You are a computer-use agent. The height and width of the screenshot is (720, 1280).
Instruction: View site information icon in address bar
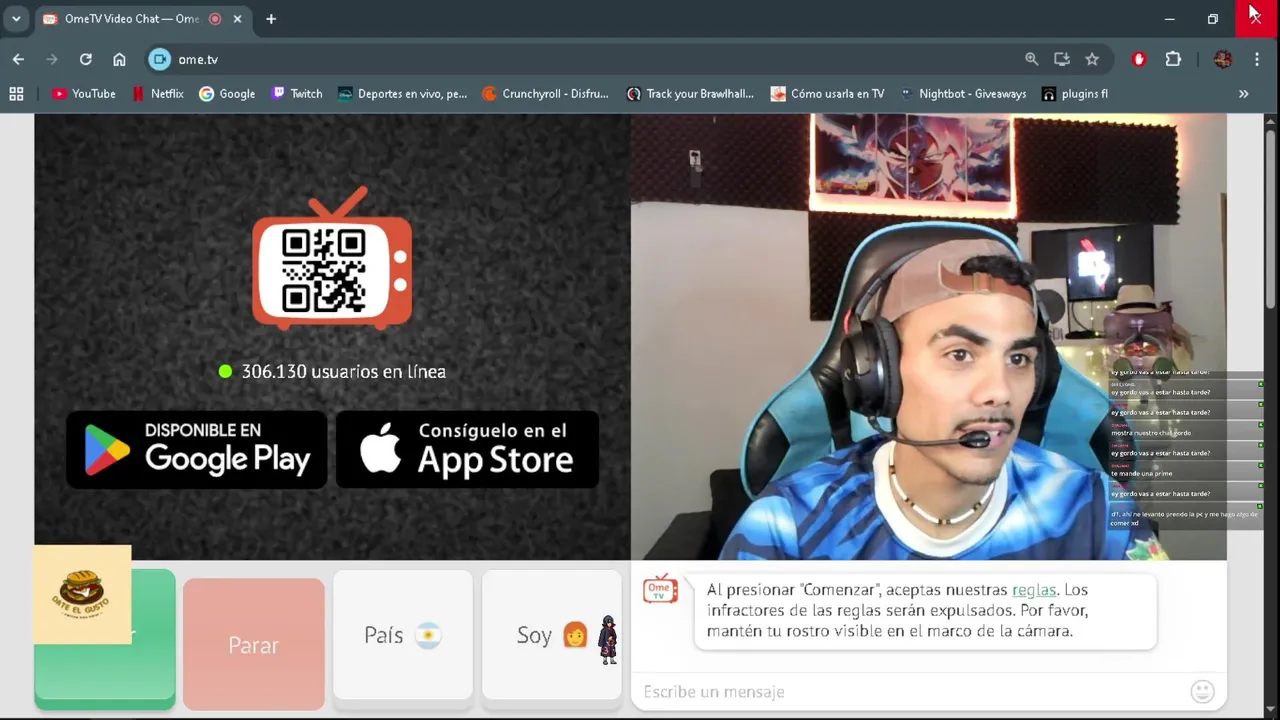click(x=160, y=59)
